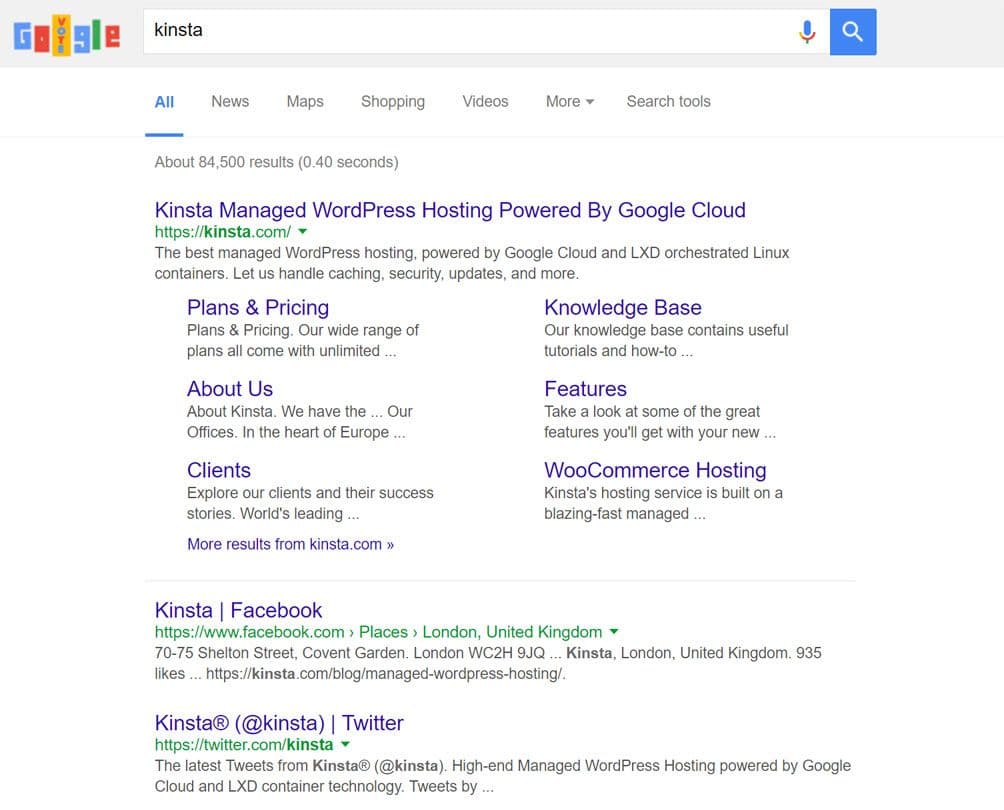This screenshot has height=810, width=1004.
Task: Open Search tools options
Action: click(668, 101)
